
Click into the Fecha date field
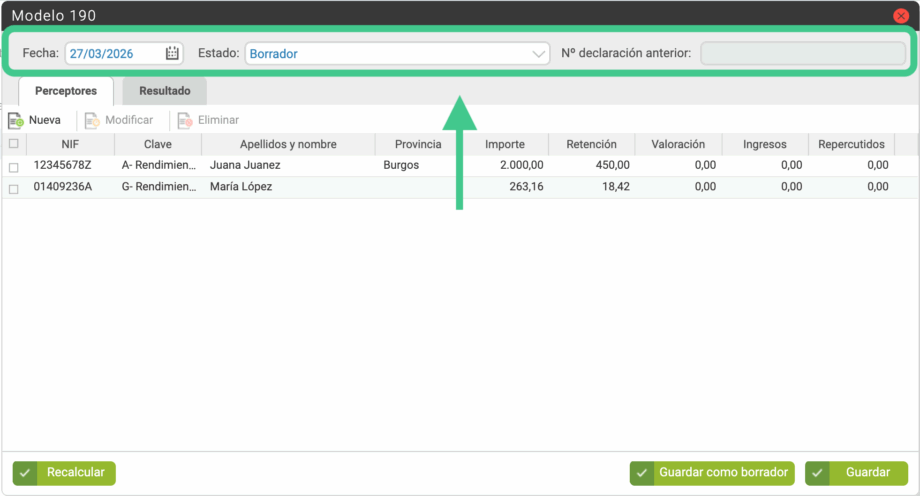[x=113, y=54]
